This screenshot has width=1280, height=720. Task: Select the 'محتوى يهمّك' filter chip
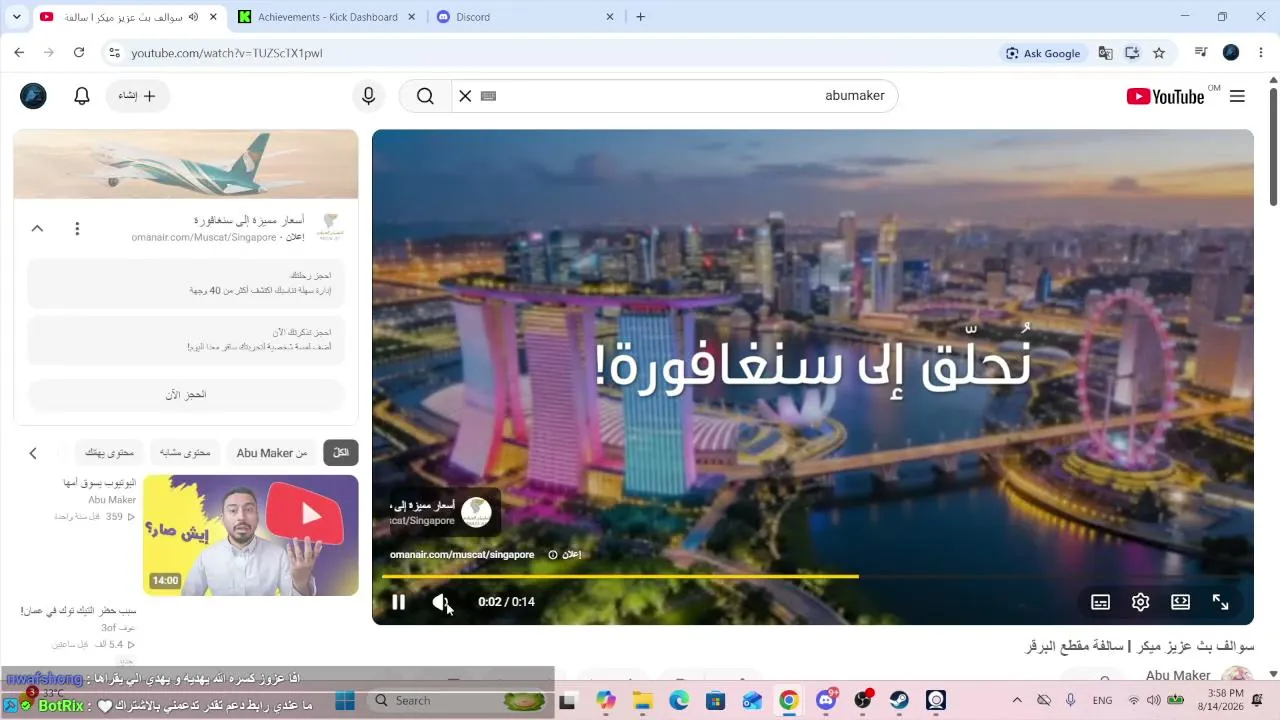tap(109, 453)
